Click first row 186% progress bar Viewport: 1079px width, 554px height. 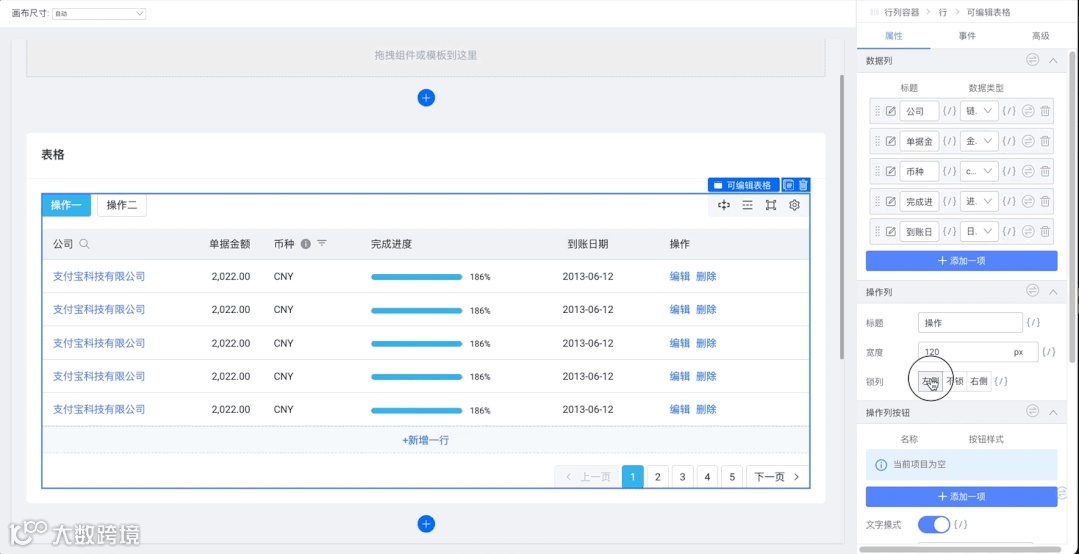pos(416,277)
